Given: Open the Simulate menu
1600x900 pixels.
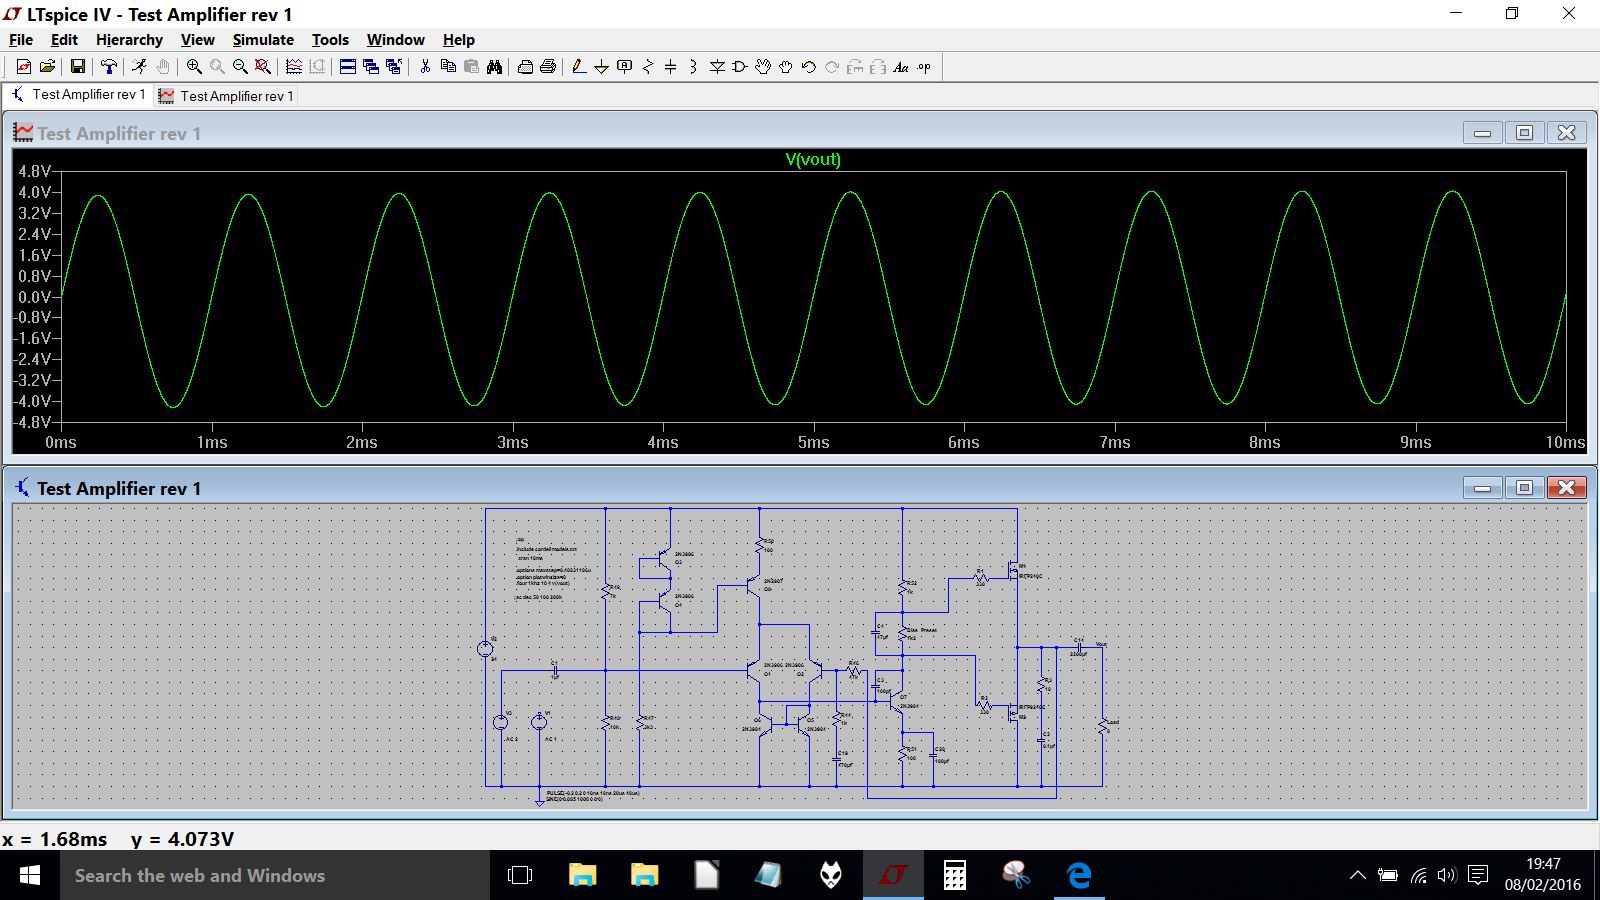Looking at the screenshot, I should pos(263,40).
